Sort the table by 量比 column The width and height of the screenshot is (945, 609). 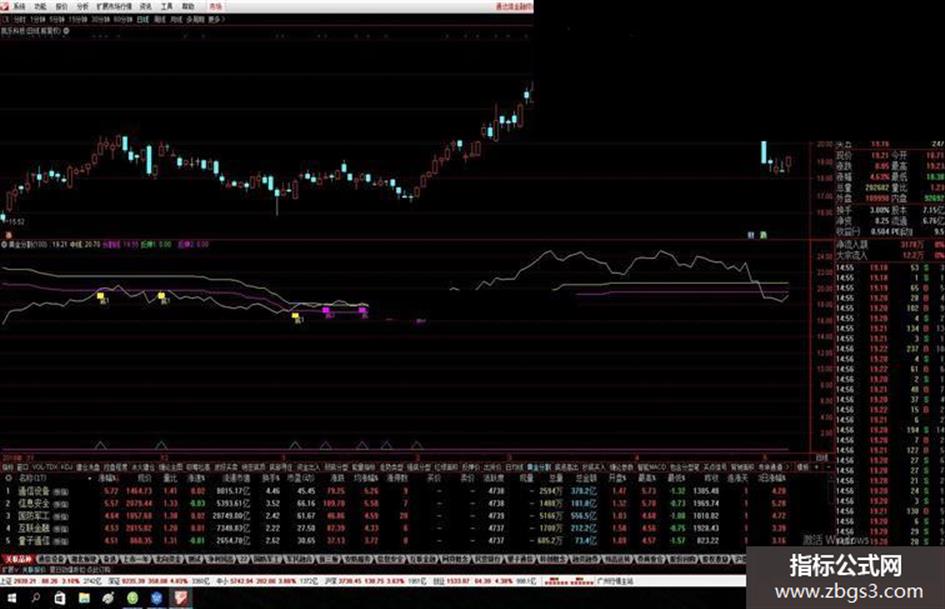171,478
